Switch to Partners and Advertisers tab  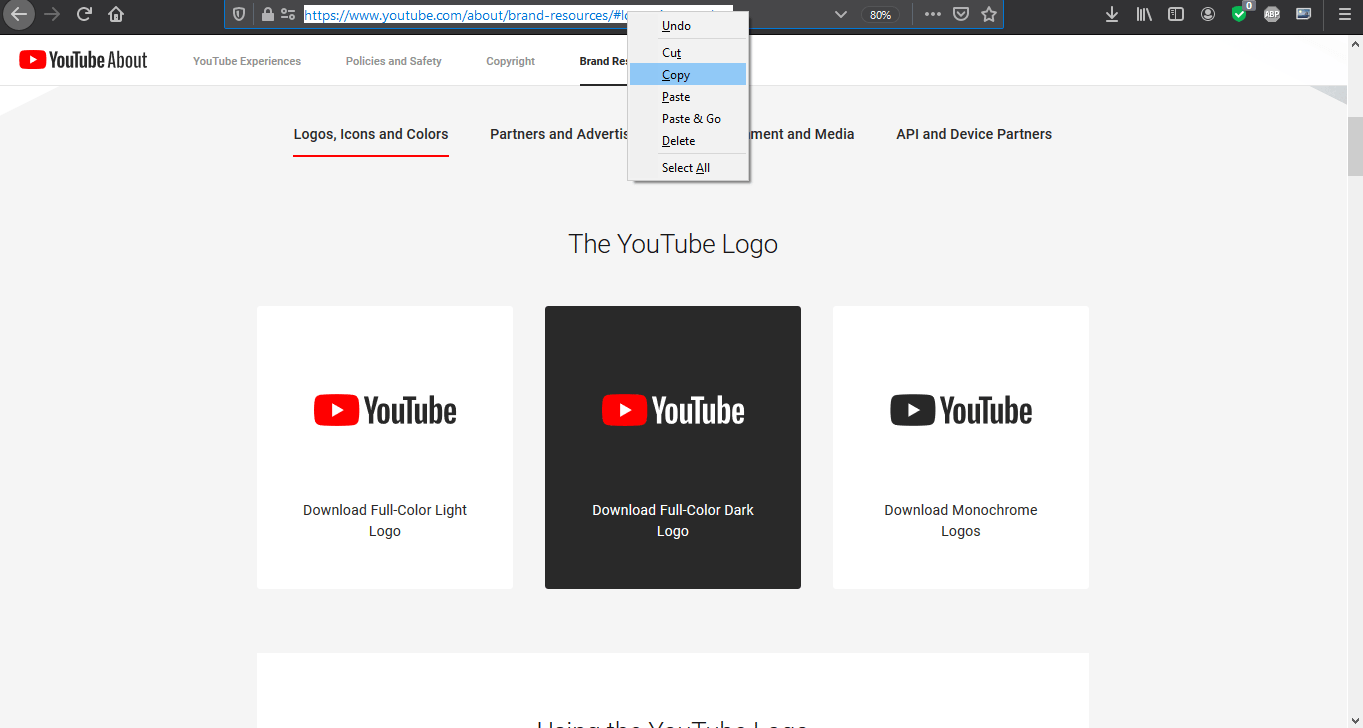coord(559,134)
